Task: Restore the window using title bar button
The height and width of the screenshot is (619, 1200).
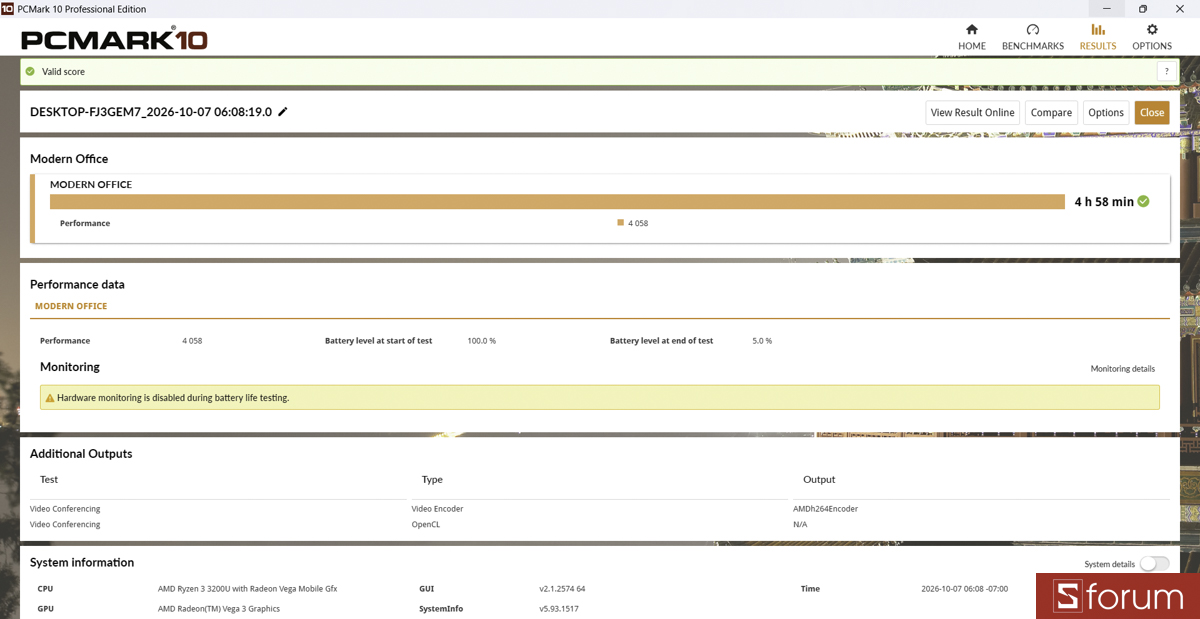Action: (1143, 9)
